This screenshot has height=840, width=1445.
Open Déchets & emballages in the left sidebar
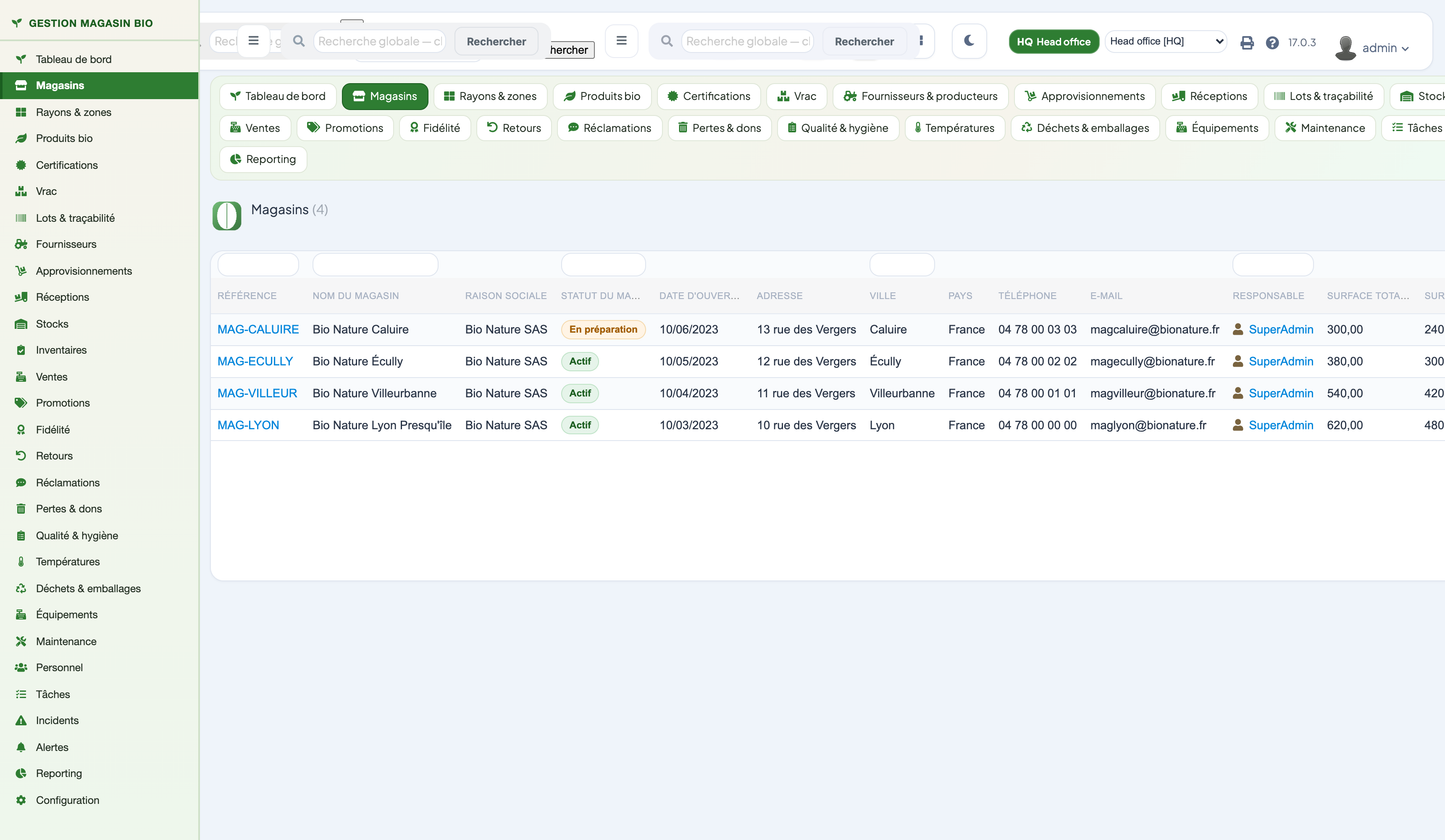click(x=99, y=588)
